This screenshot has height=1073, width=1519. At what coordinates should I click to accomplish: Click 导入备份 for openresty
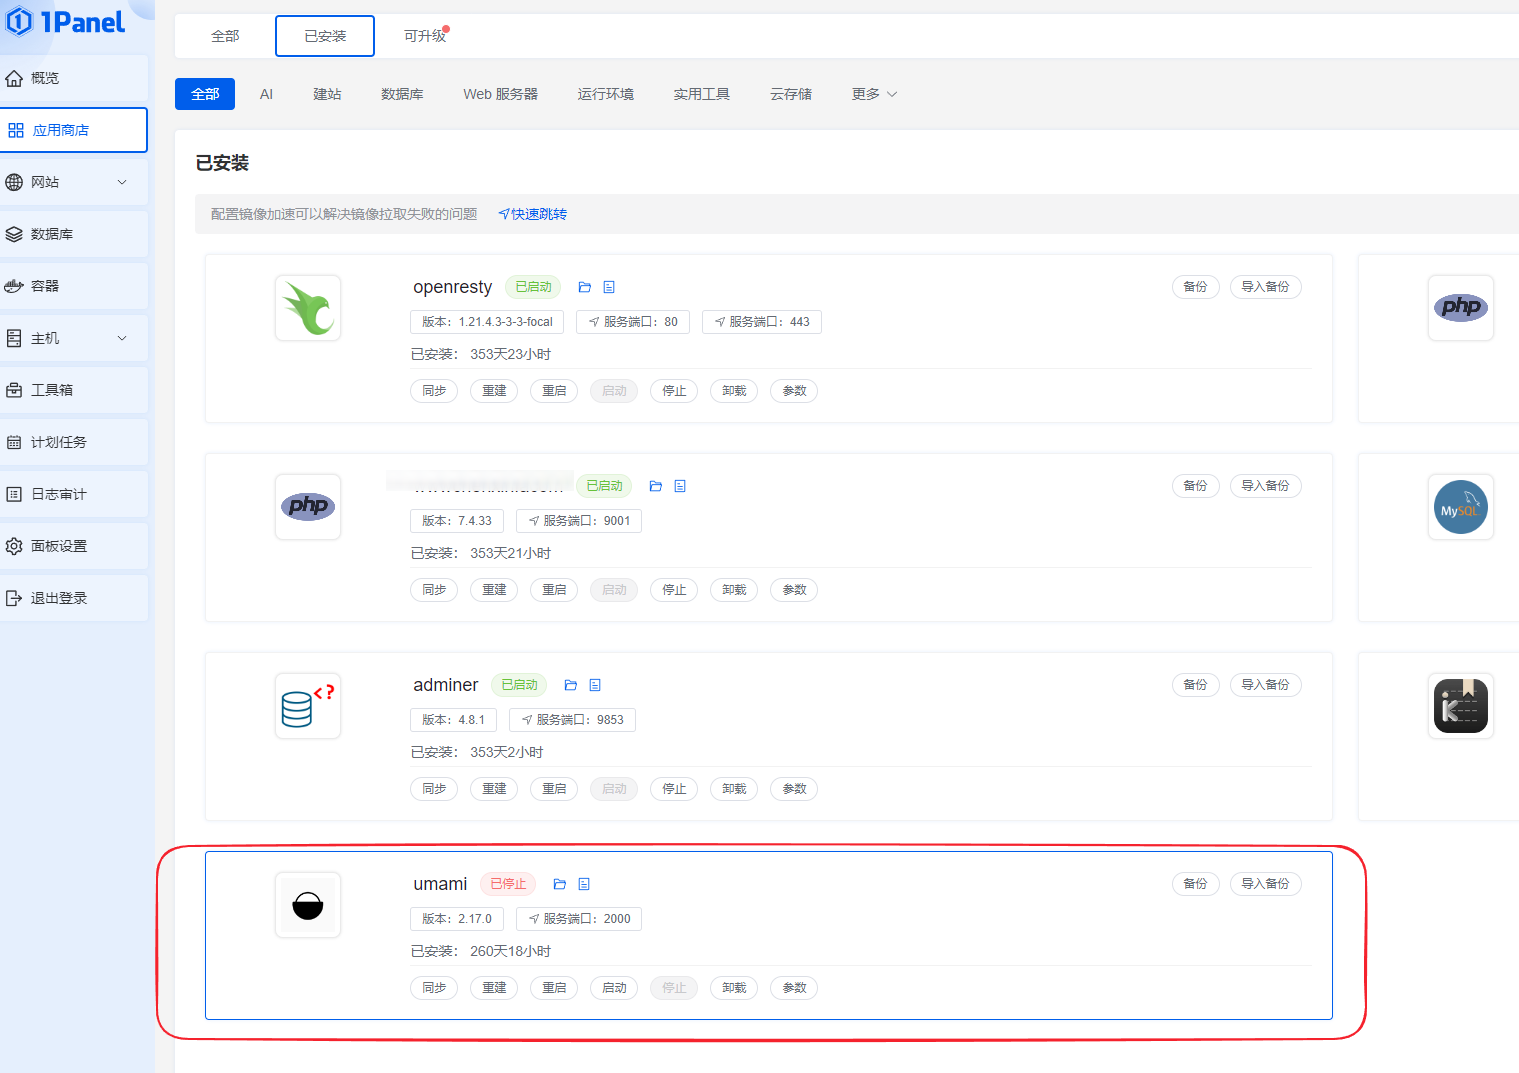click(1265, 287)
